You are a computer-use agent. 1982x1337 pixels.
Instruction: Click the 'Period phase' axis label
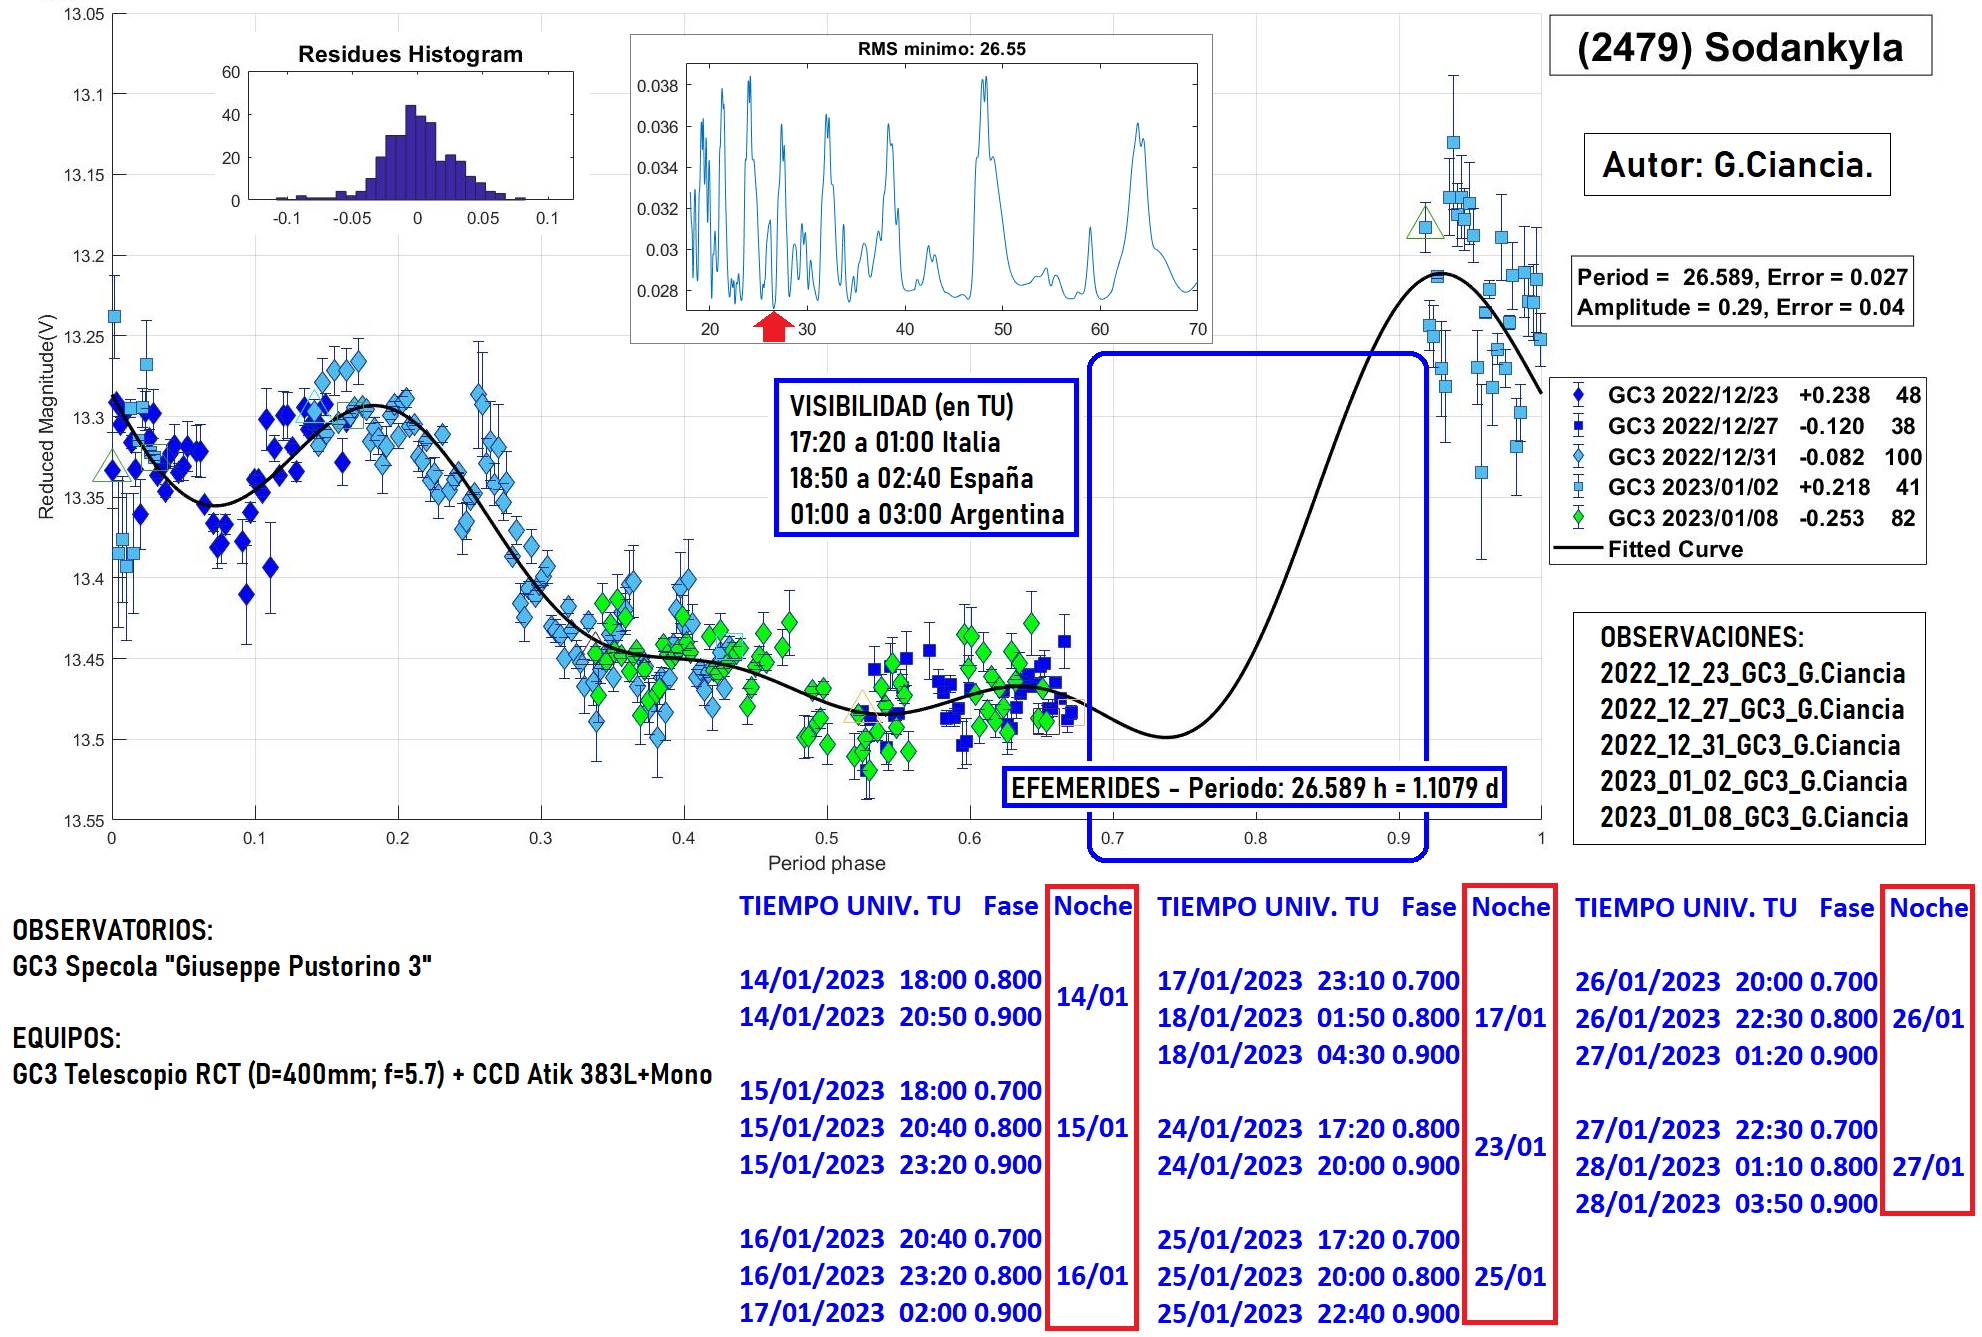826,863
